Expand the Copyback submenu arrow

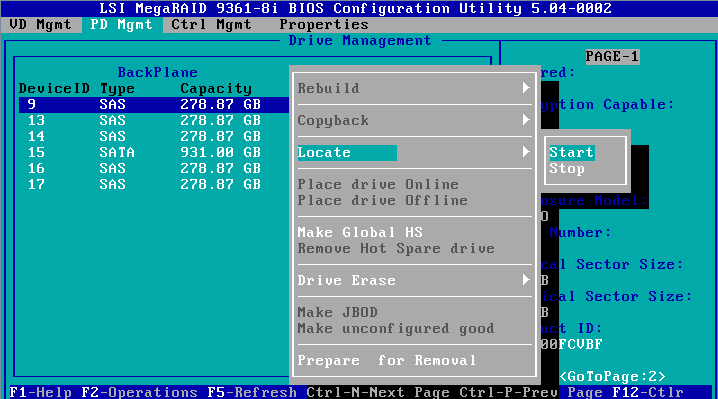point(526,120)
